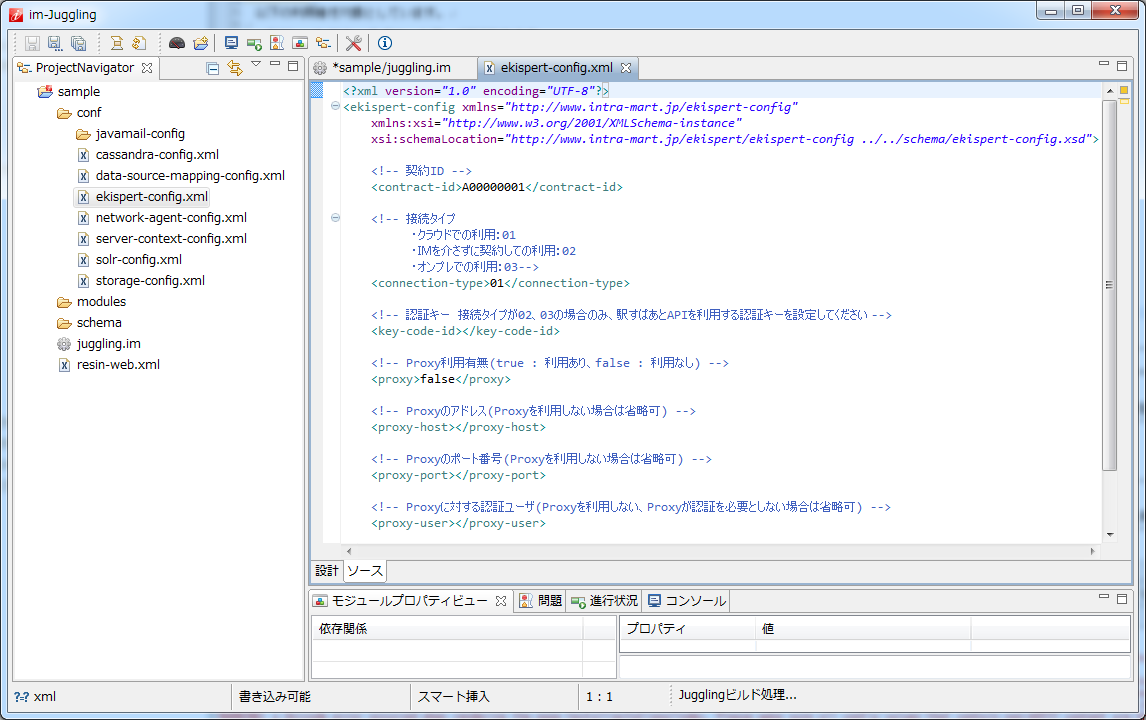Click the Save All toolbar icon
This screenshot has width=1146, height=720.
[78, 44]
